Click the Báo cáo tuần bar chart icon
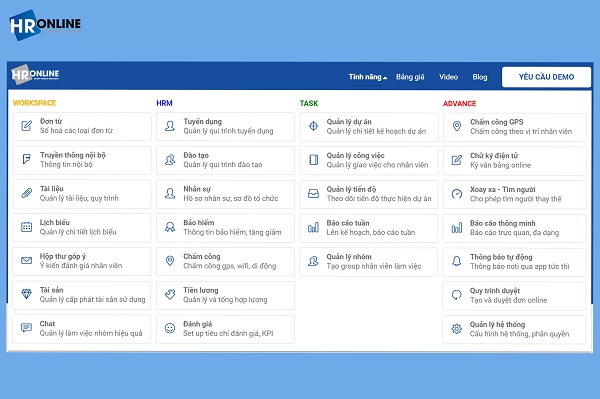The height and width of the screenshot is (399, 600). click(x=313, y=227)
